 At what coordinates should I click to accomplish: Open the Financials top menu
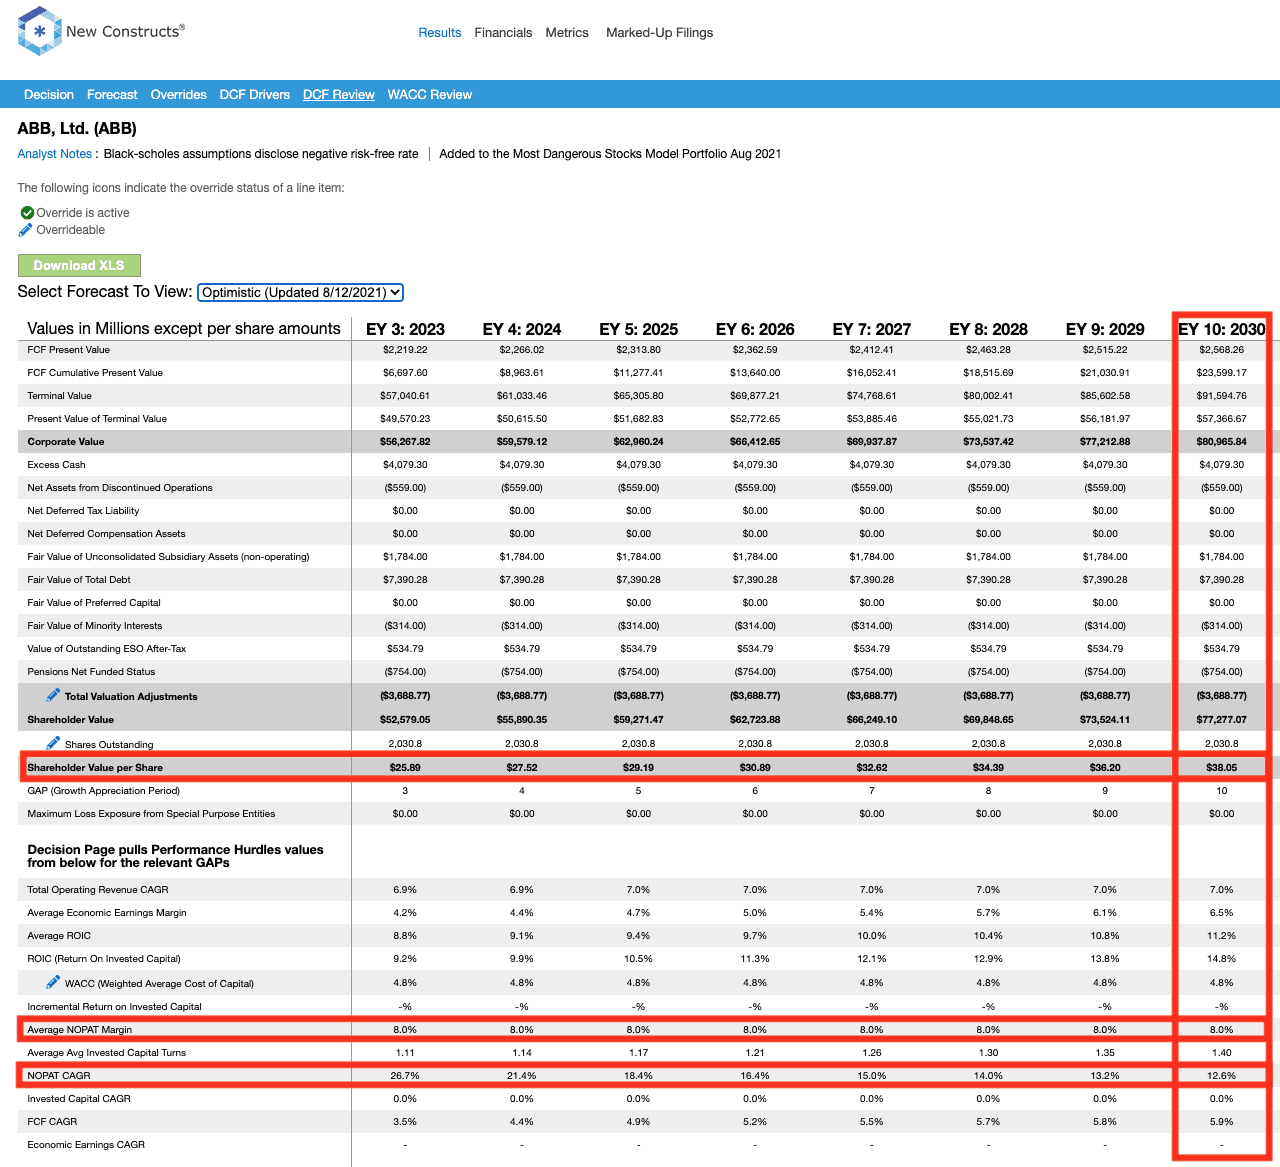(503, 33)
